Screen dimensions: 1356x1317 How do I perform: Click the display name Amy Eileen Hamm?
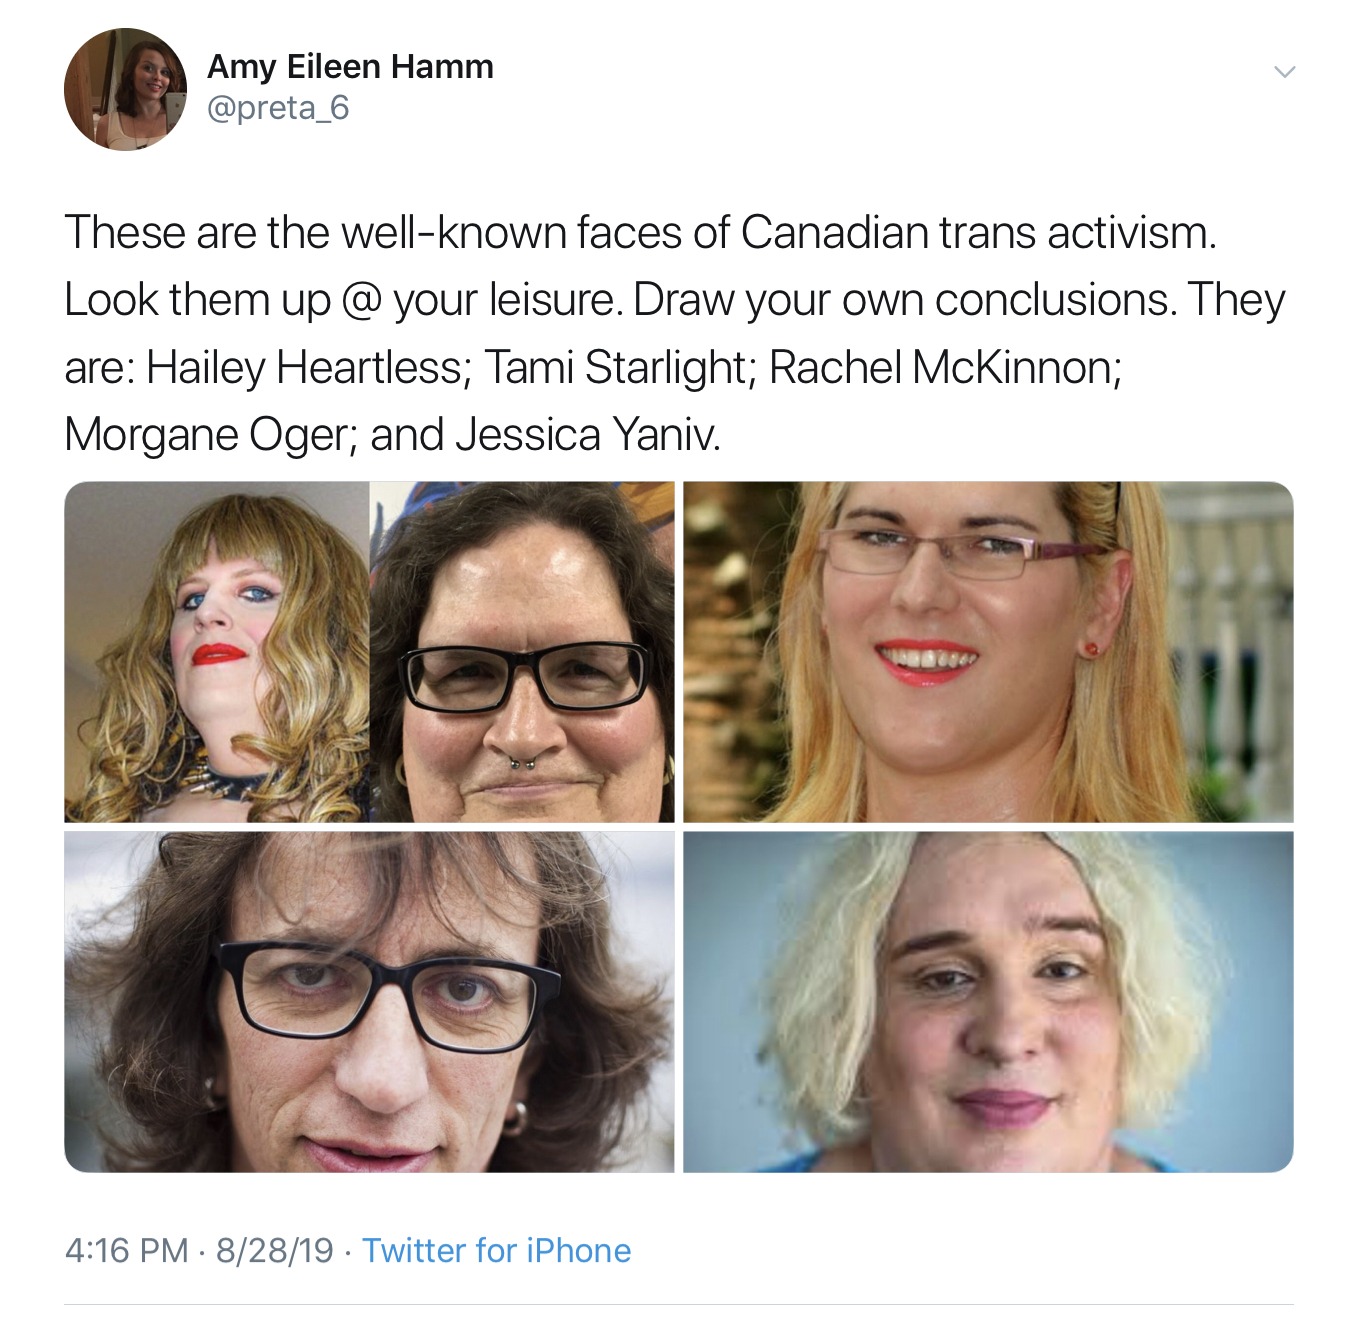point(350,66)
